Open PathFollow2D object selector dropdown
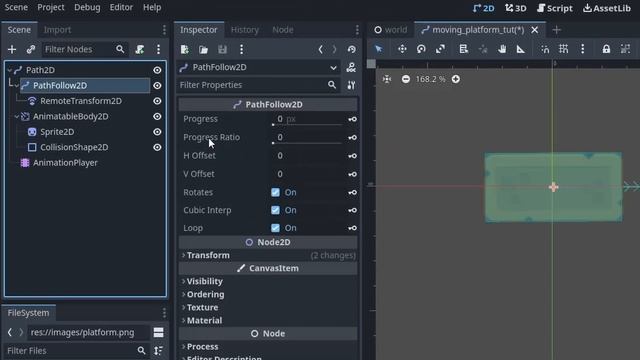The image size is (640, 360). coord(259,67)
